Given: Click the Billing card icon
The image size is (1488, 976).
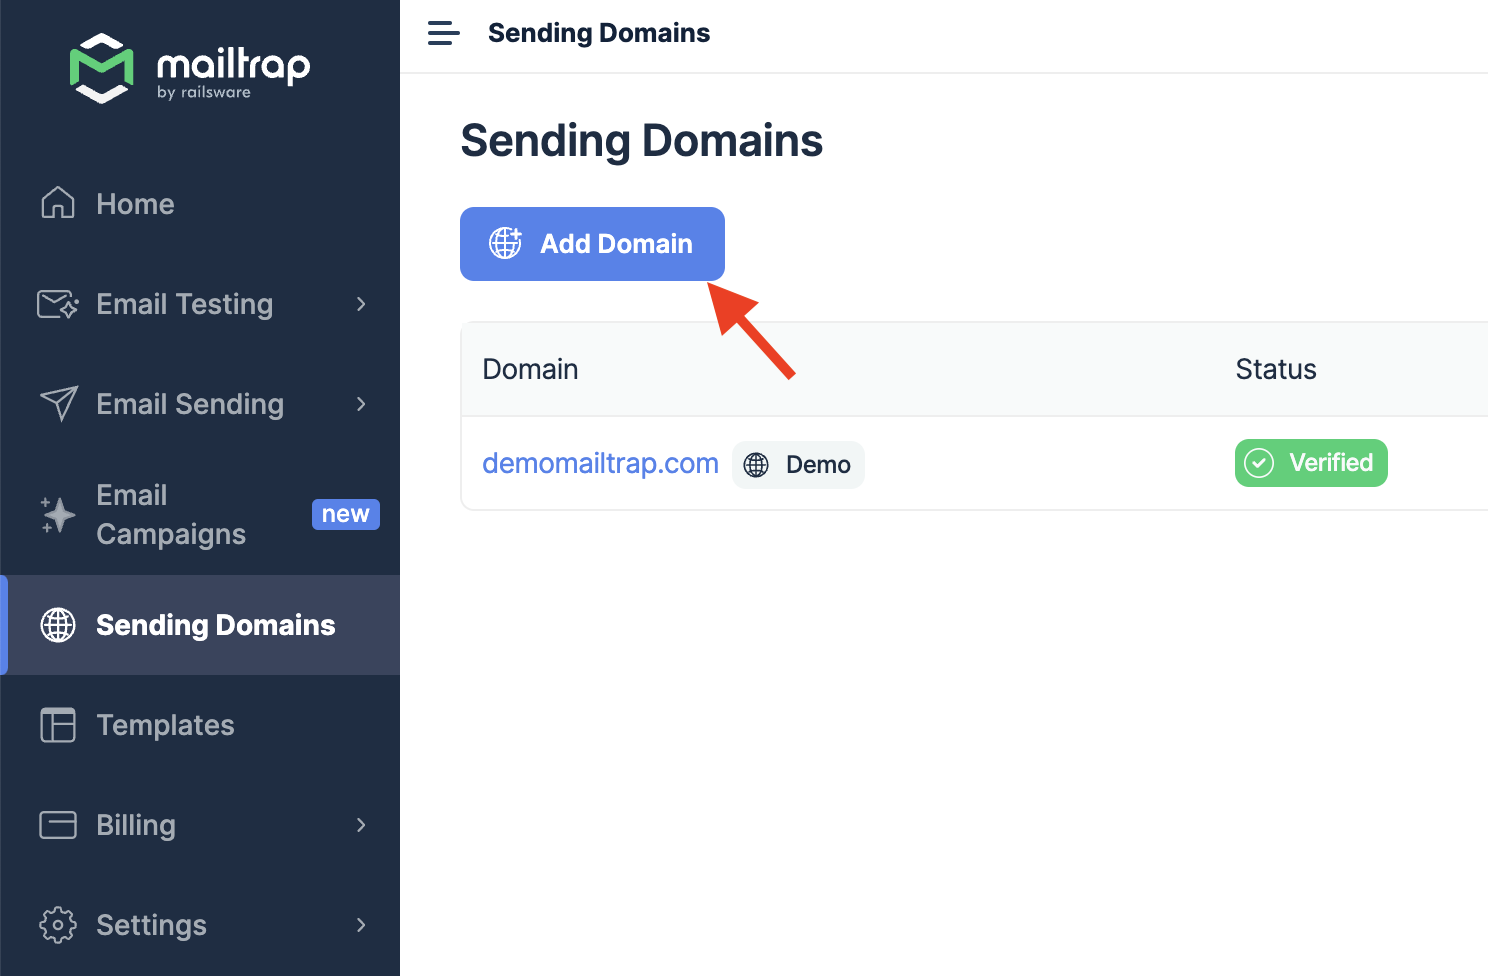Looking at the screenshot, I should (x=57, y=825).
